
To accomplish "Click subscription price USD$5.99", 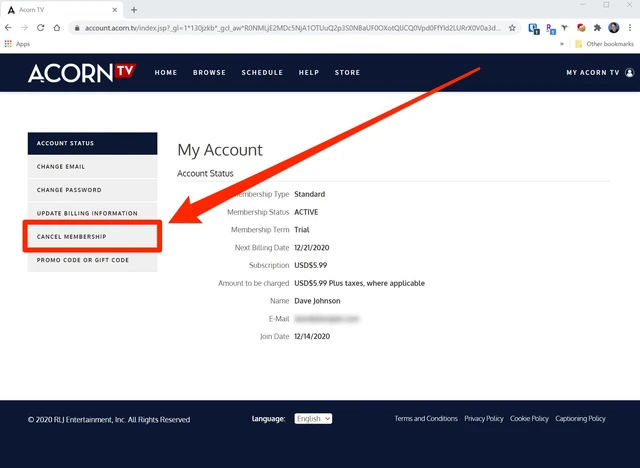I will point(311,266).
